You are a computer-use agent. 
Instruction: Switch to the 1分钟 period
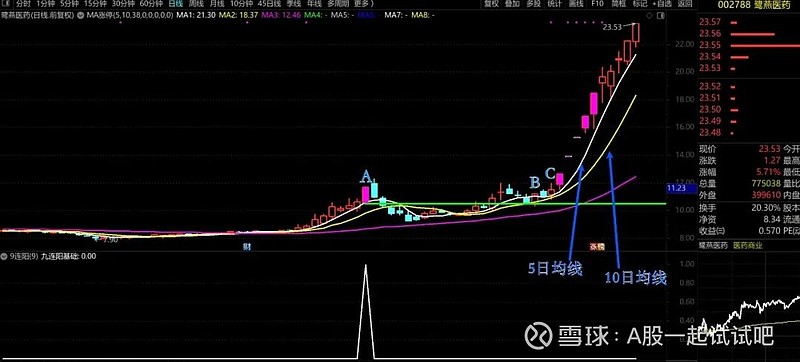[46, 4]
